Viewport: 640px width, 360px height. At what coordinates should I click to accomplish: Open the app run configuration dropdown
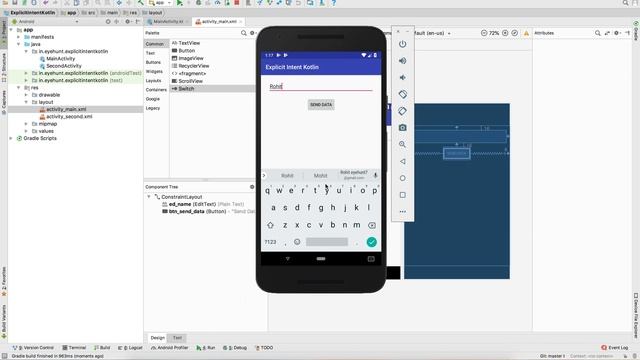[160, 3]
